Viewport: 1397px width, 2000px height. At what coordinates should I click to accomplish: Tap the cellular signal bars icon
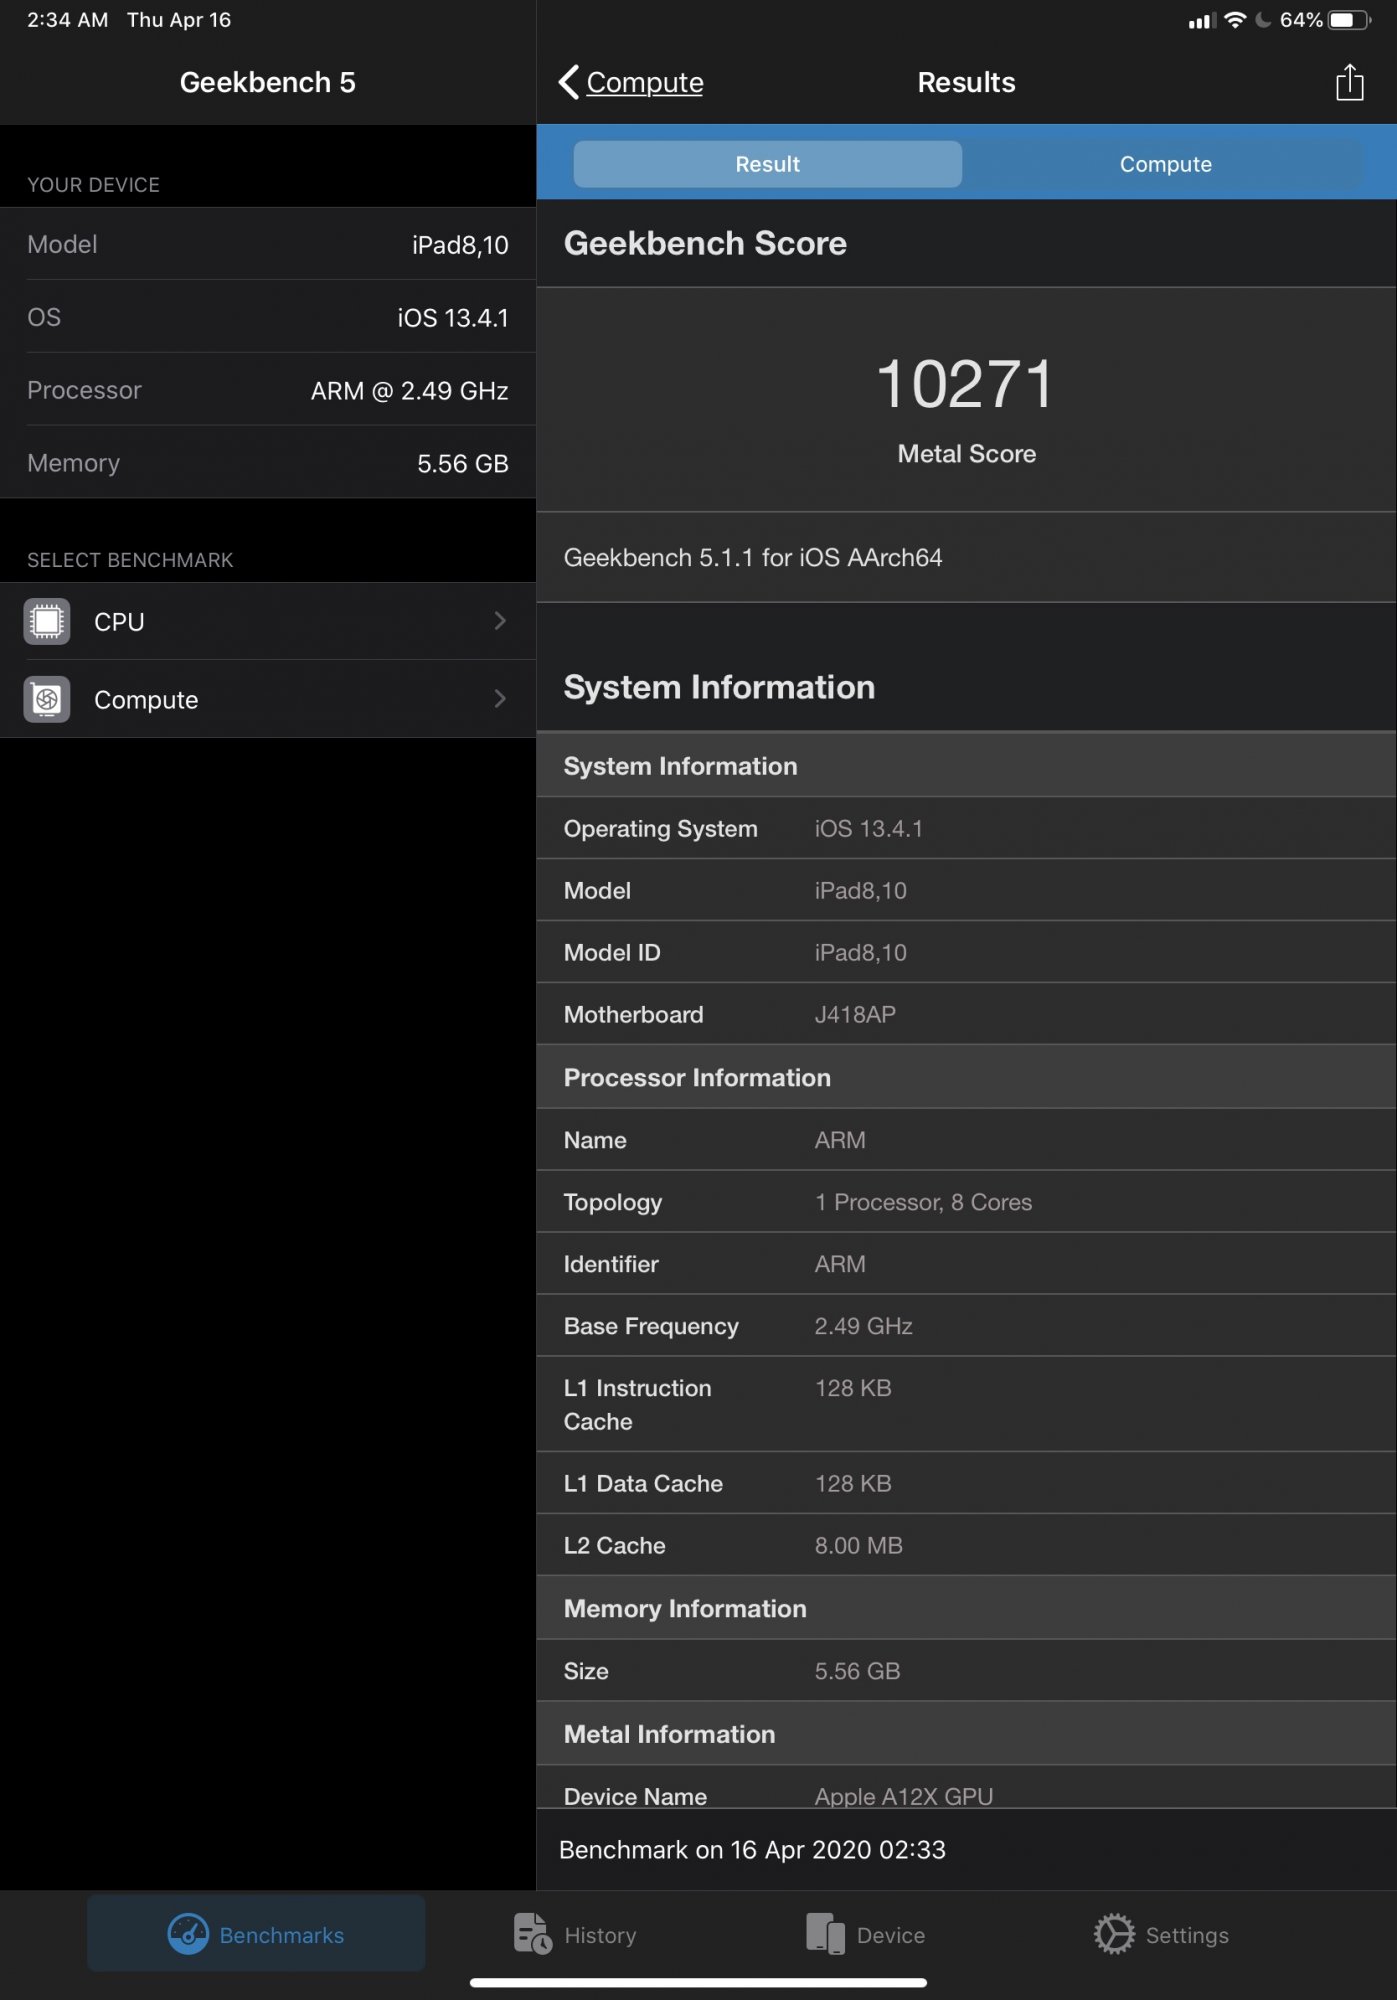[1201, 21]
